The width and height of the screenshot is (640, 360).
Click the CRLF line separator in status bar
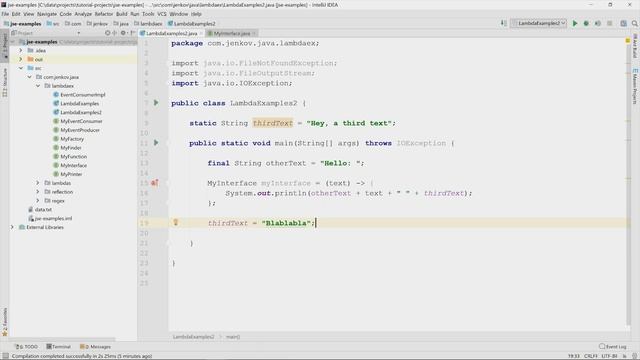pos(591,356)
